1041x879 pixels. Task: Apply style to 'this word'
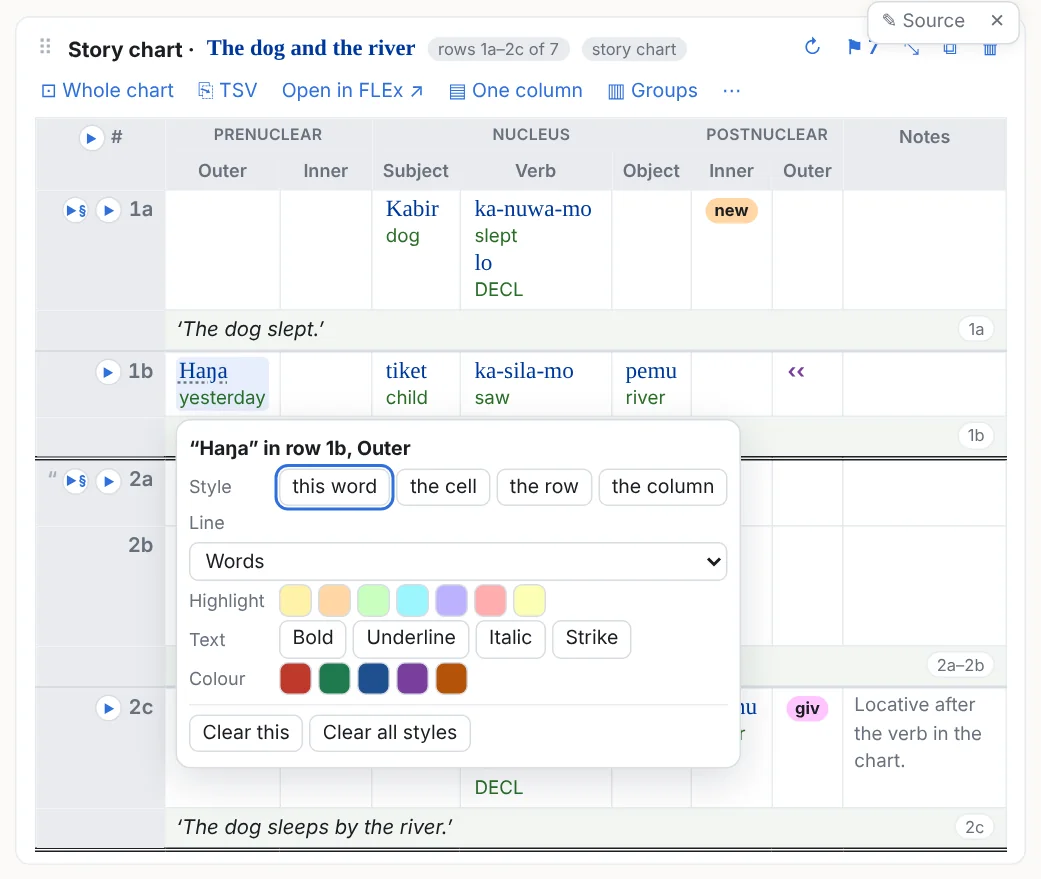[x=335, y=487]
